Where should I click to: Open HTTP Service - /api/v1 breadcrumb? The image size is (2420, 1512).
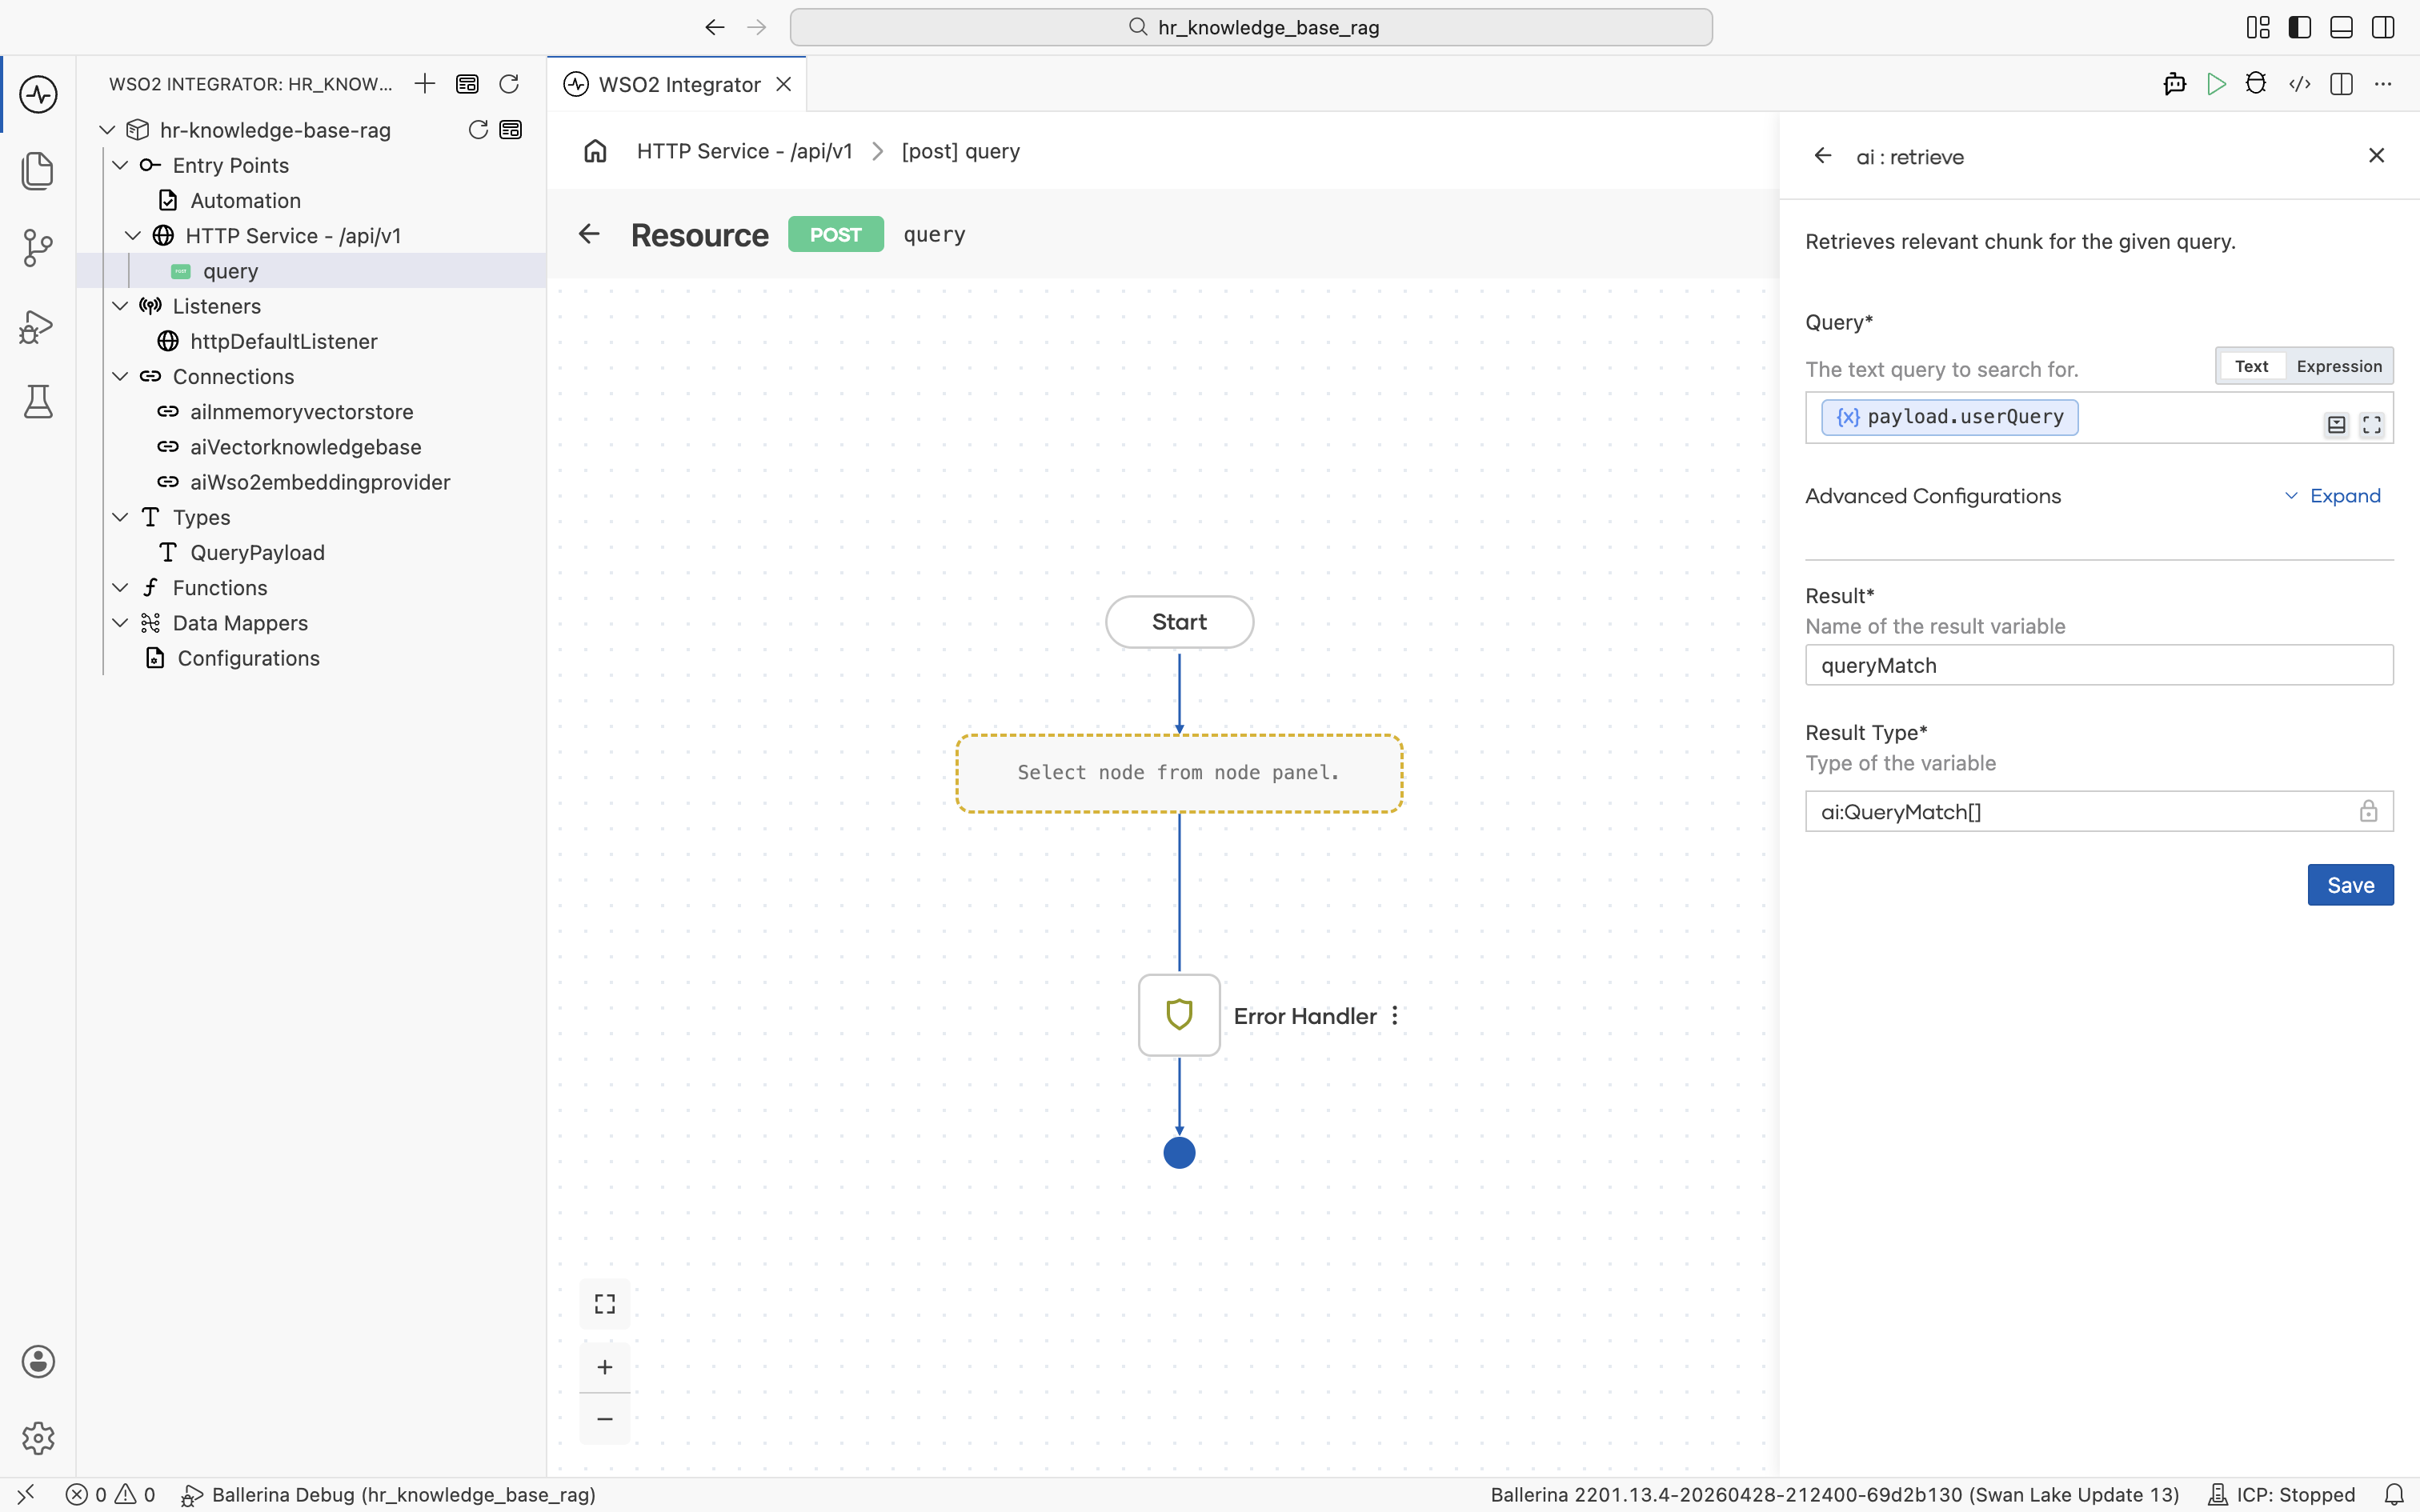744,151
